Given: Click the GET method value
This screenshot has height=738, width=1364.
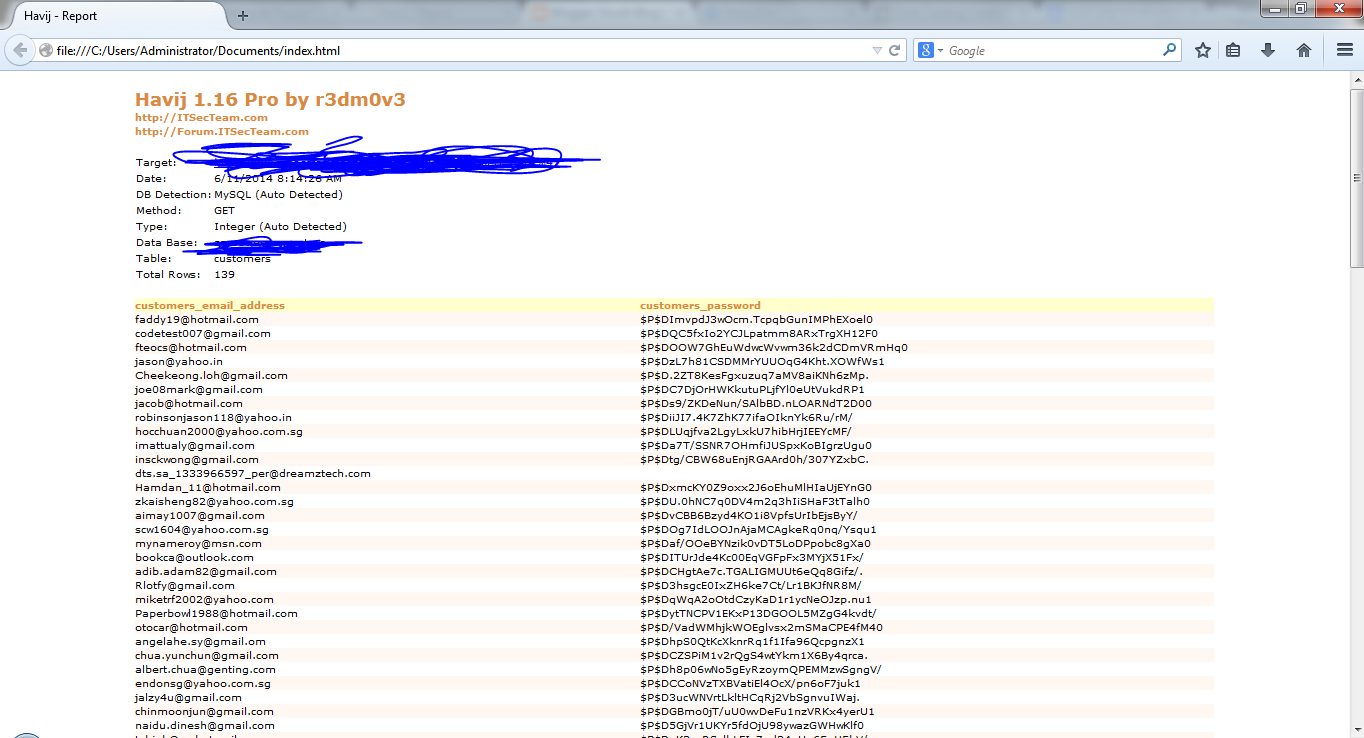Looking at the screenshot, I should 224,210.
